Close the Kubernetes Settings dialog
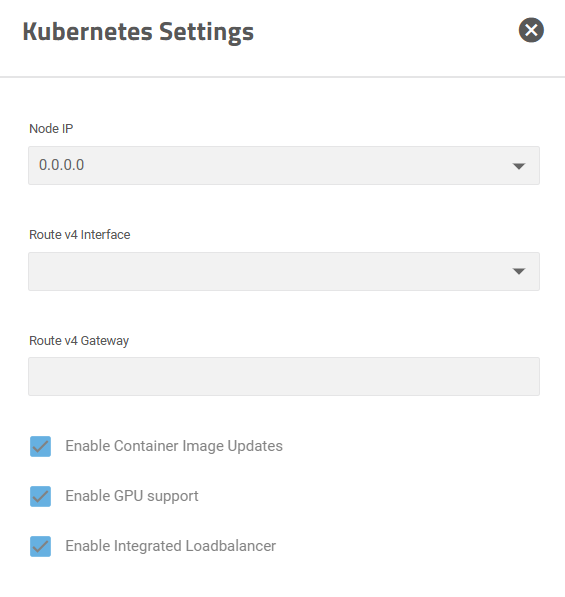The height and width of the screenshot is (597, 565). (x=531, y=30)
